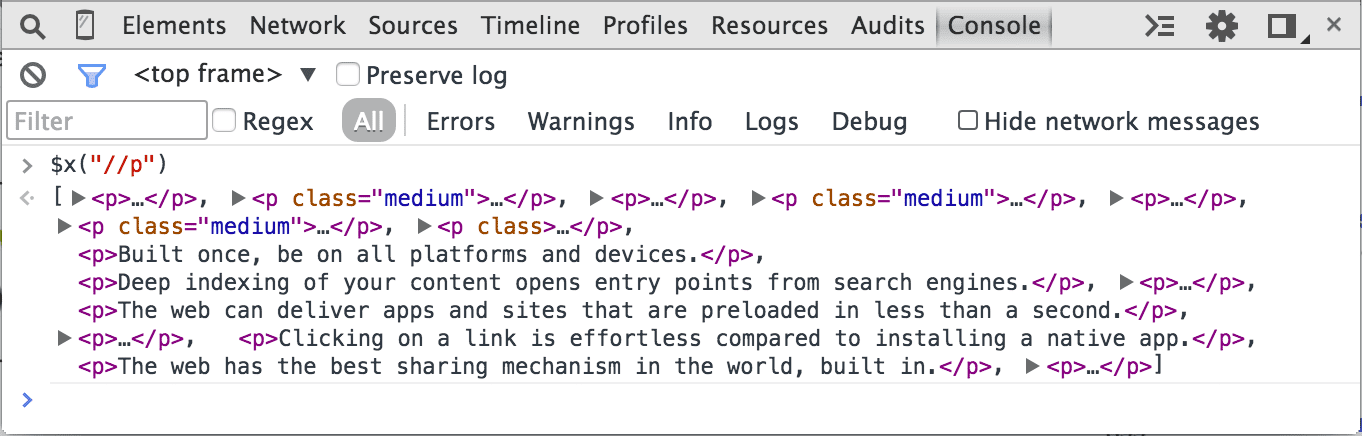Click the magnifier inspect element icon
Screen dimensions: 1362x436
[x=33, y=26]
